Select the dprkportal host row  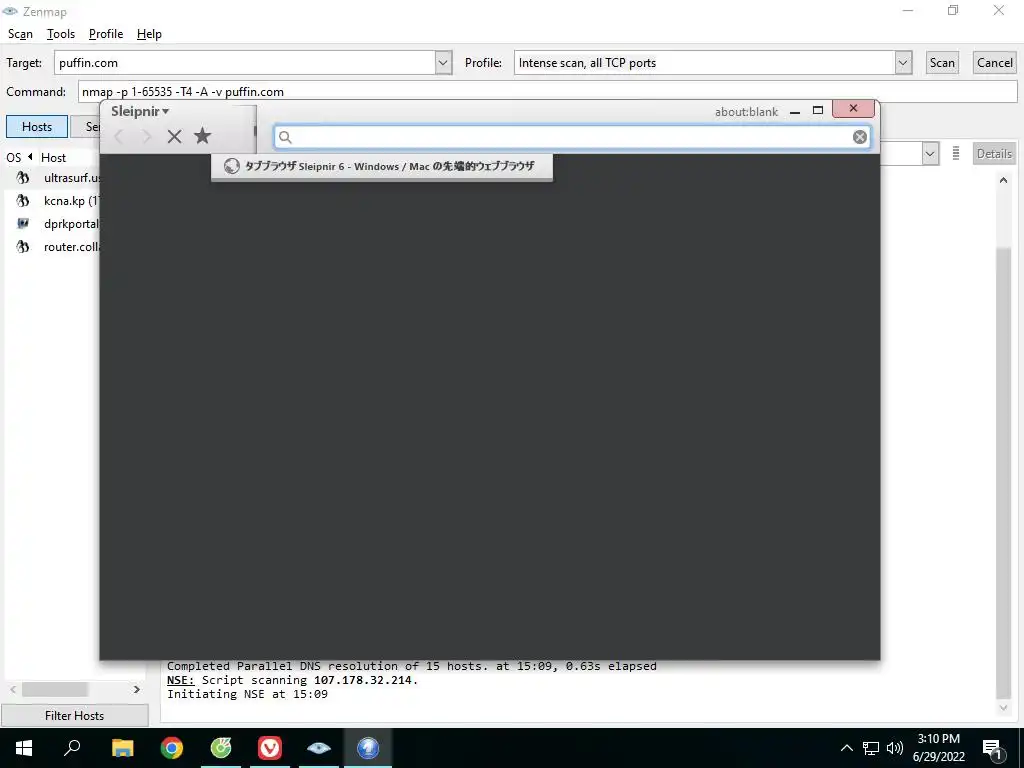click(x=52, y=223)
